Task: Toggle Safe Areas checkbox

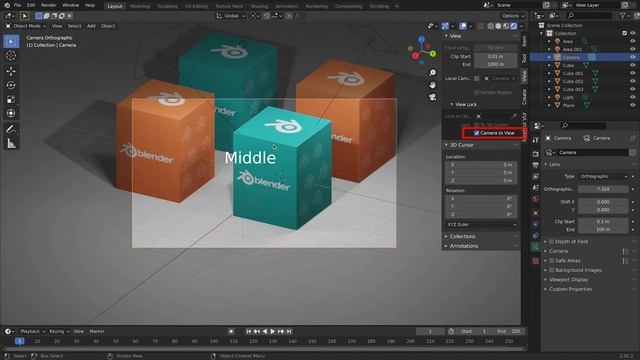Action: click(551, 260)
